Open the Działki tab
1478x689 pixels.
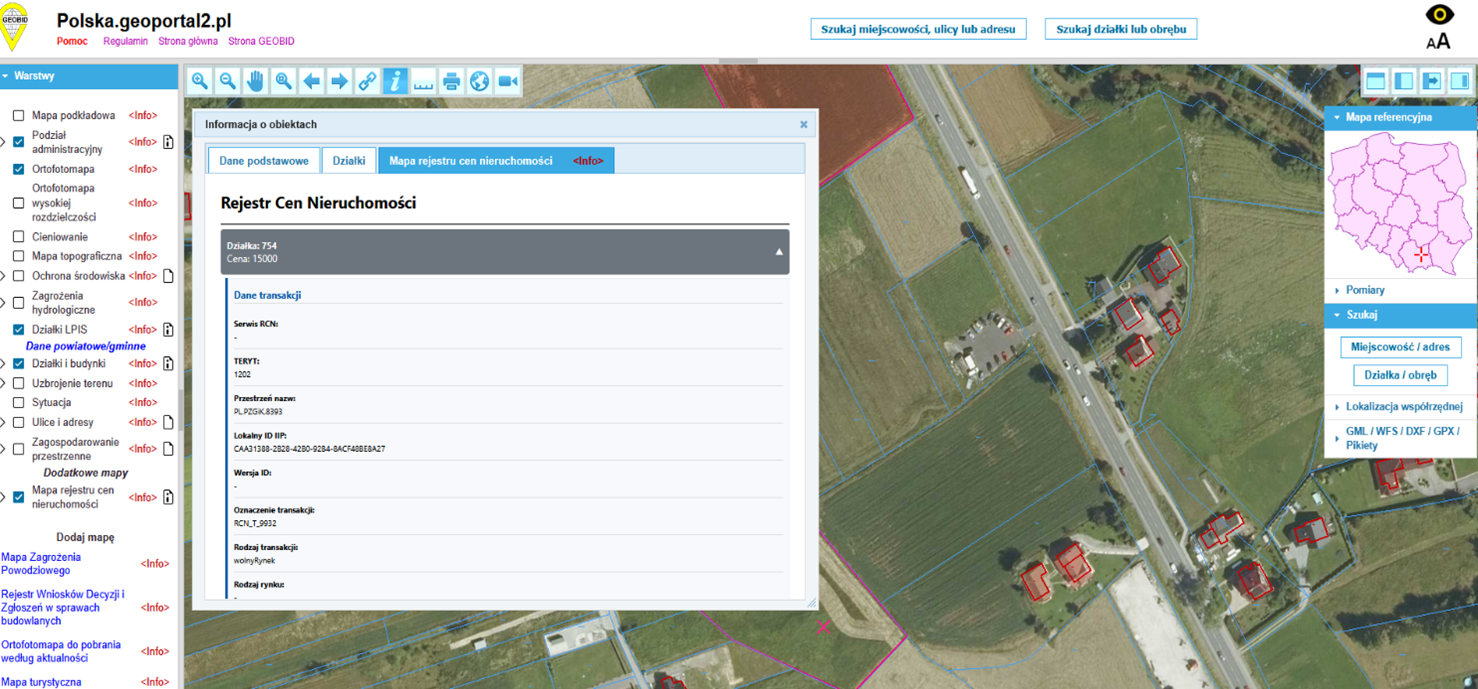pyautogui.click(x=349, y=161)
